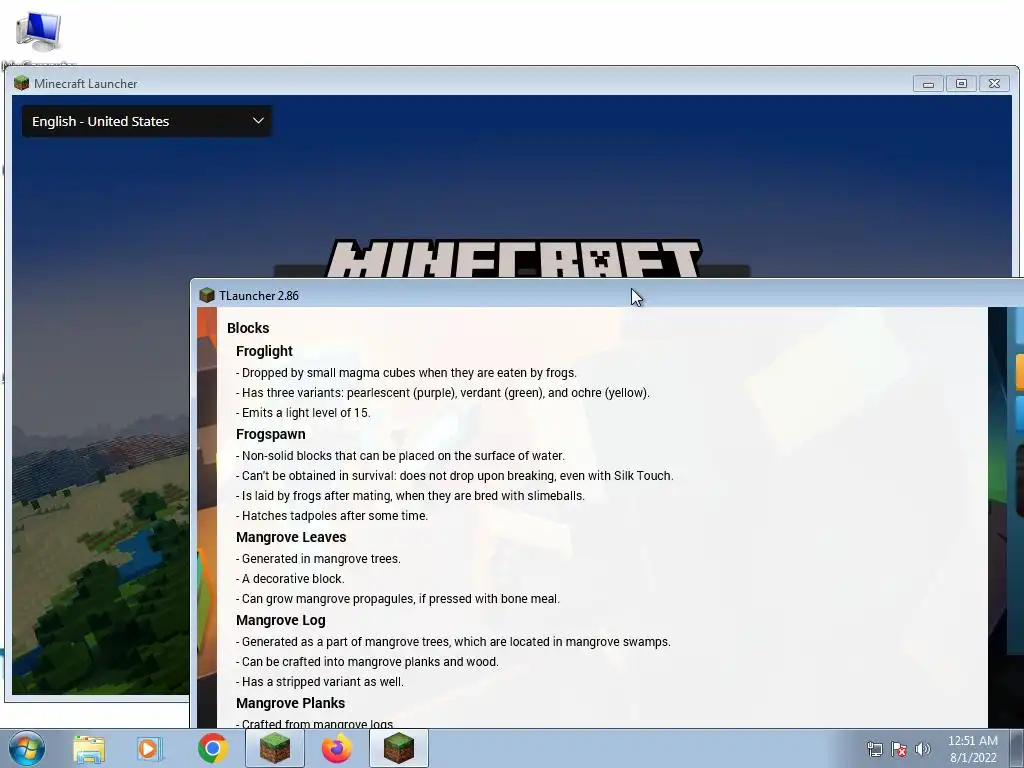Open Firefox from the taskbar
Image resolution: width=1024 pixels, height=768 pixels.
click(x=337, y=748)
